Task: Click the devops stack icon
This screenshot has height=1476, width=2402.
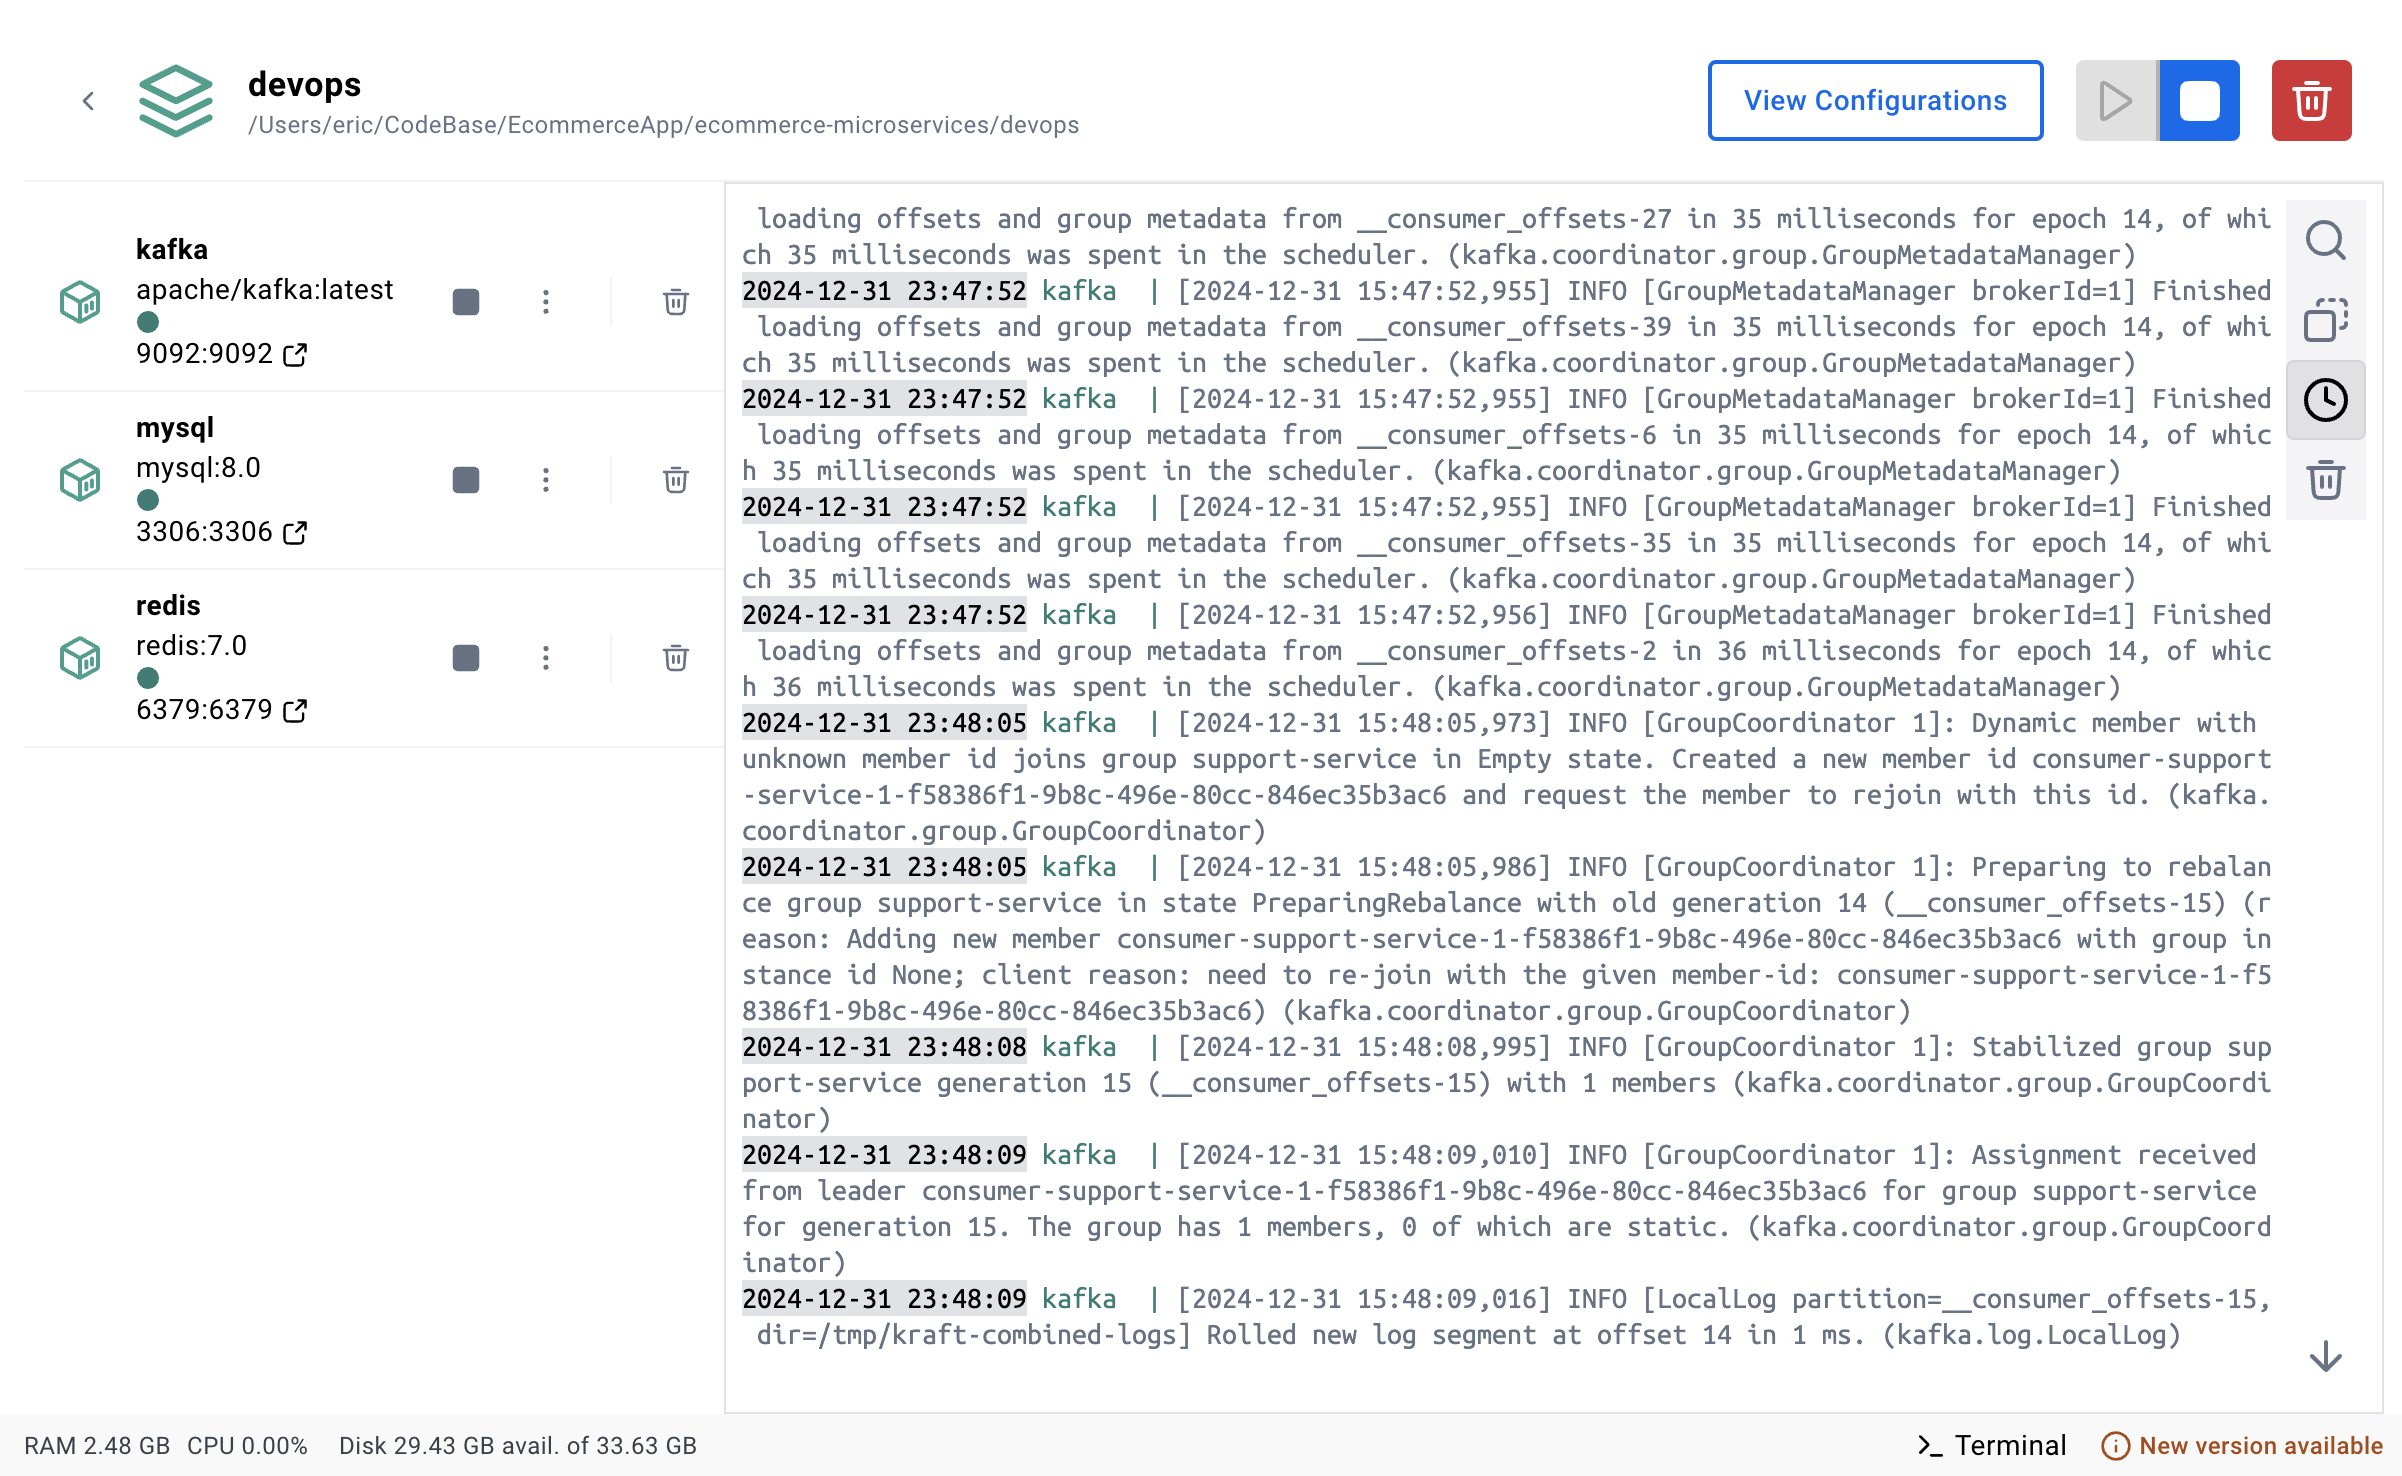Action: click(173, 100)
